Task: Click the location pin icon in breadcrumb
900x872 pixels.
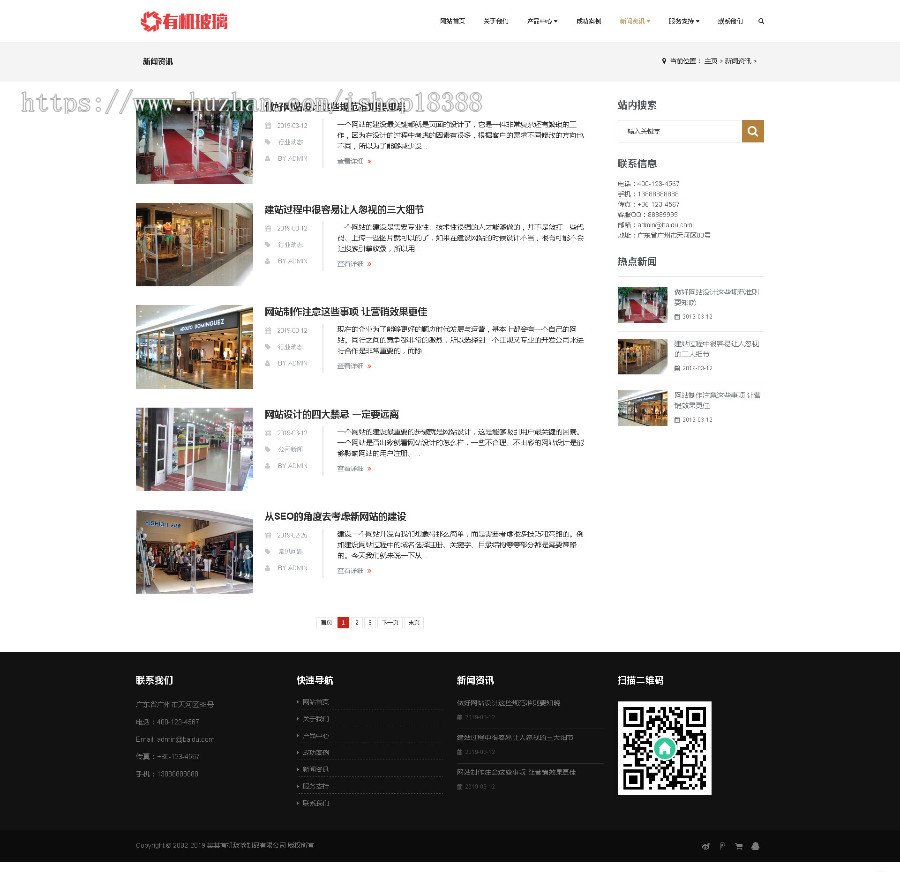Action: (664, 61)
